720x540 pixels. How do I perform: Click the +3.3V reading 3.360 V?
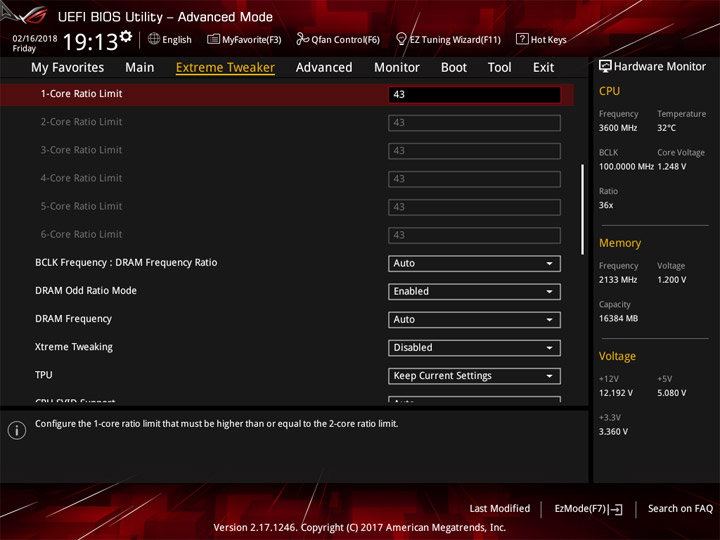[x=613, y=432]
